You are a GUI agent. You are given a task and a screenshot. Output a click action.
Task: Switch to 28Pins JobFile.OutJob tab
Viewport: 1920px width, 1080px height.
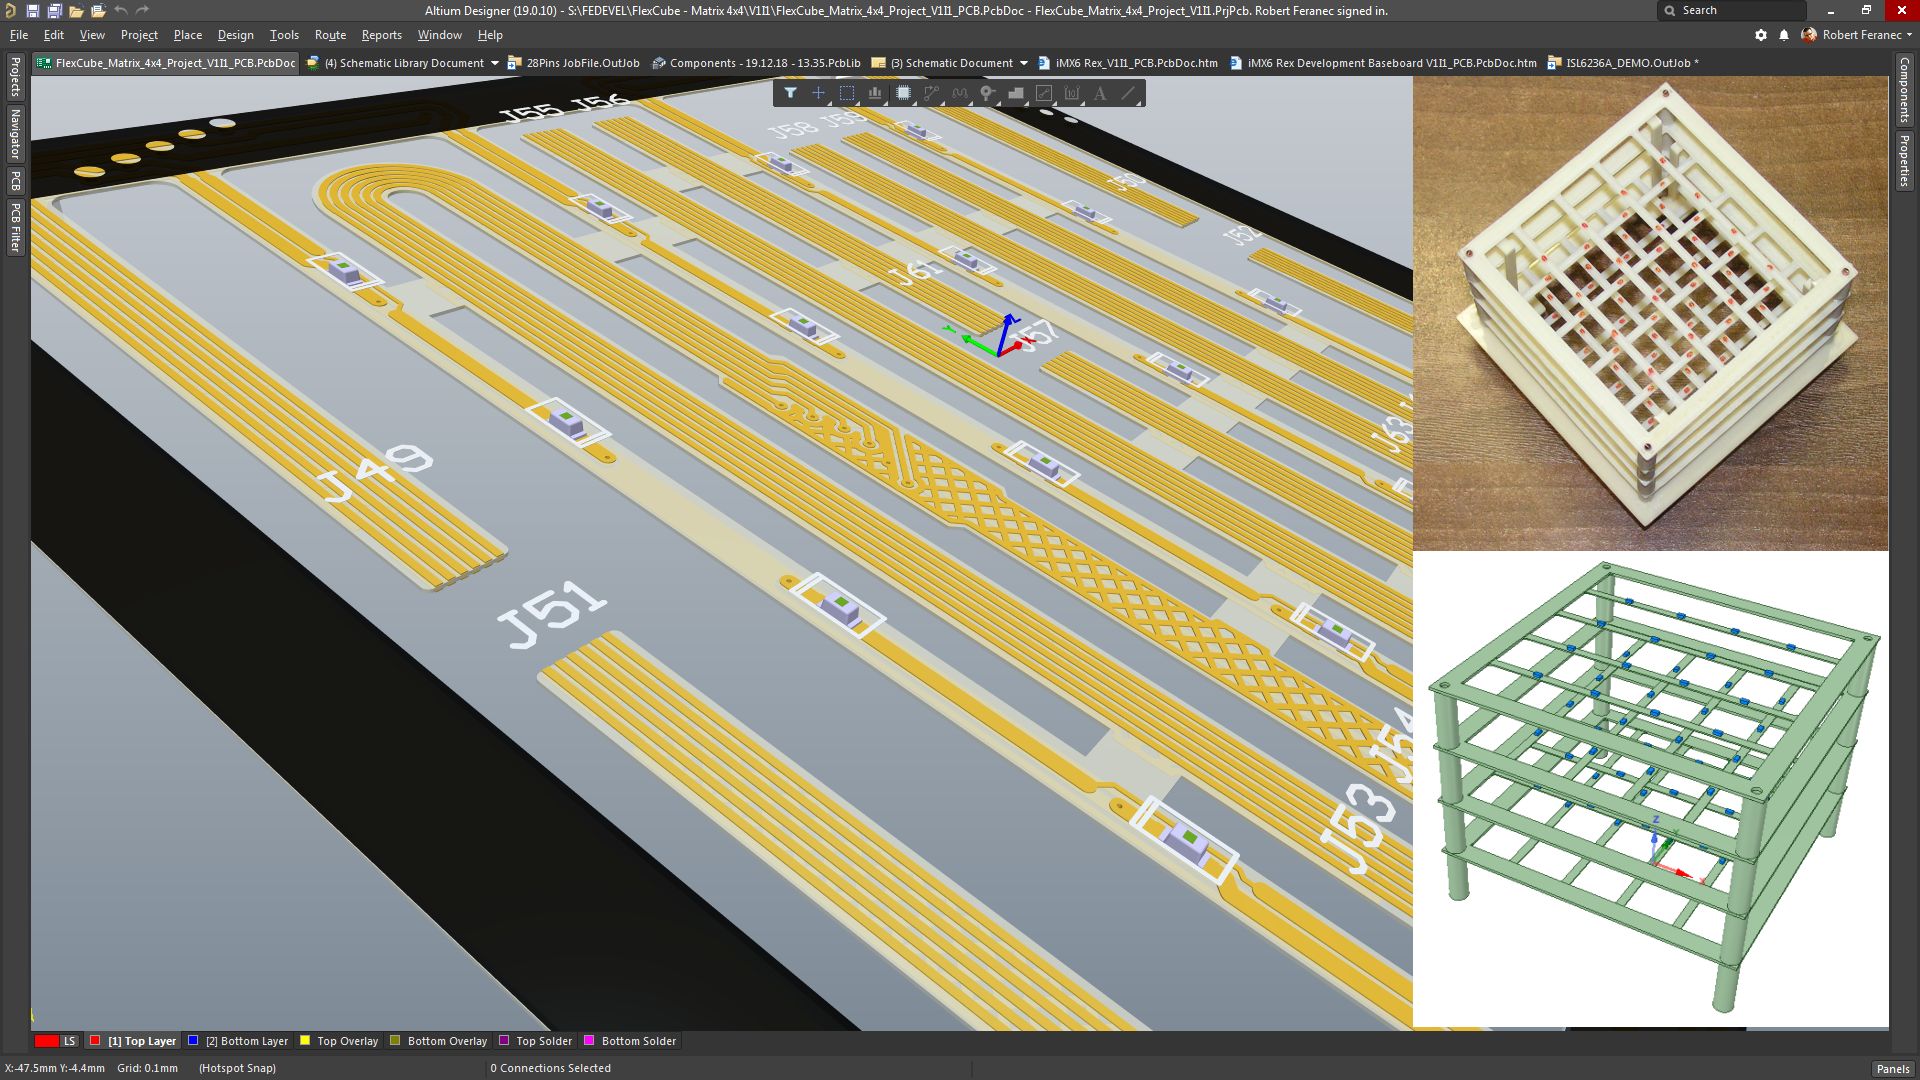pos(582,63)
